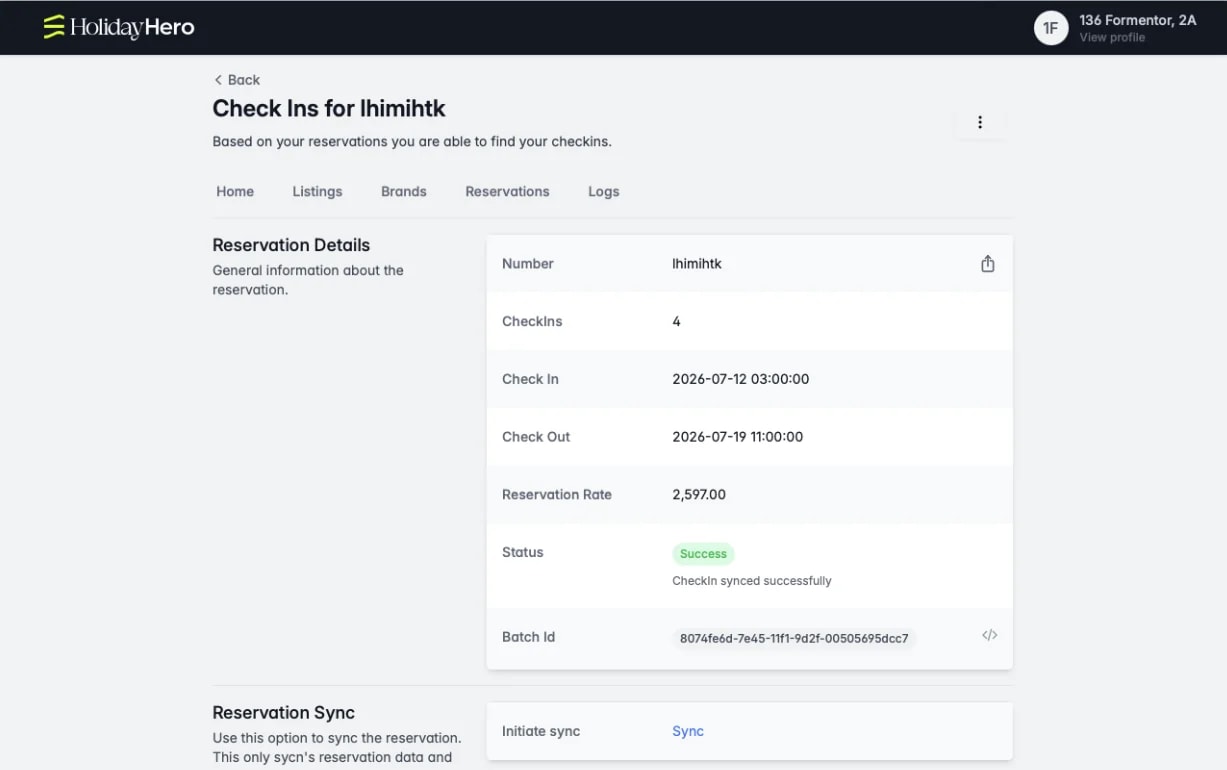
Task: Click the Batch Id label
Action: [x=528, y=637]
